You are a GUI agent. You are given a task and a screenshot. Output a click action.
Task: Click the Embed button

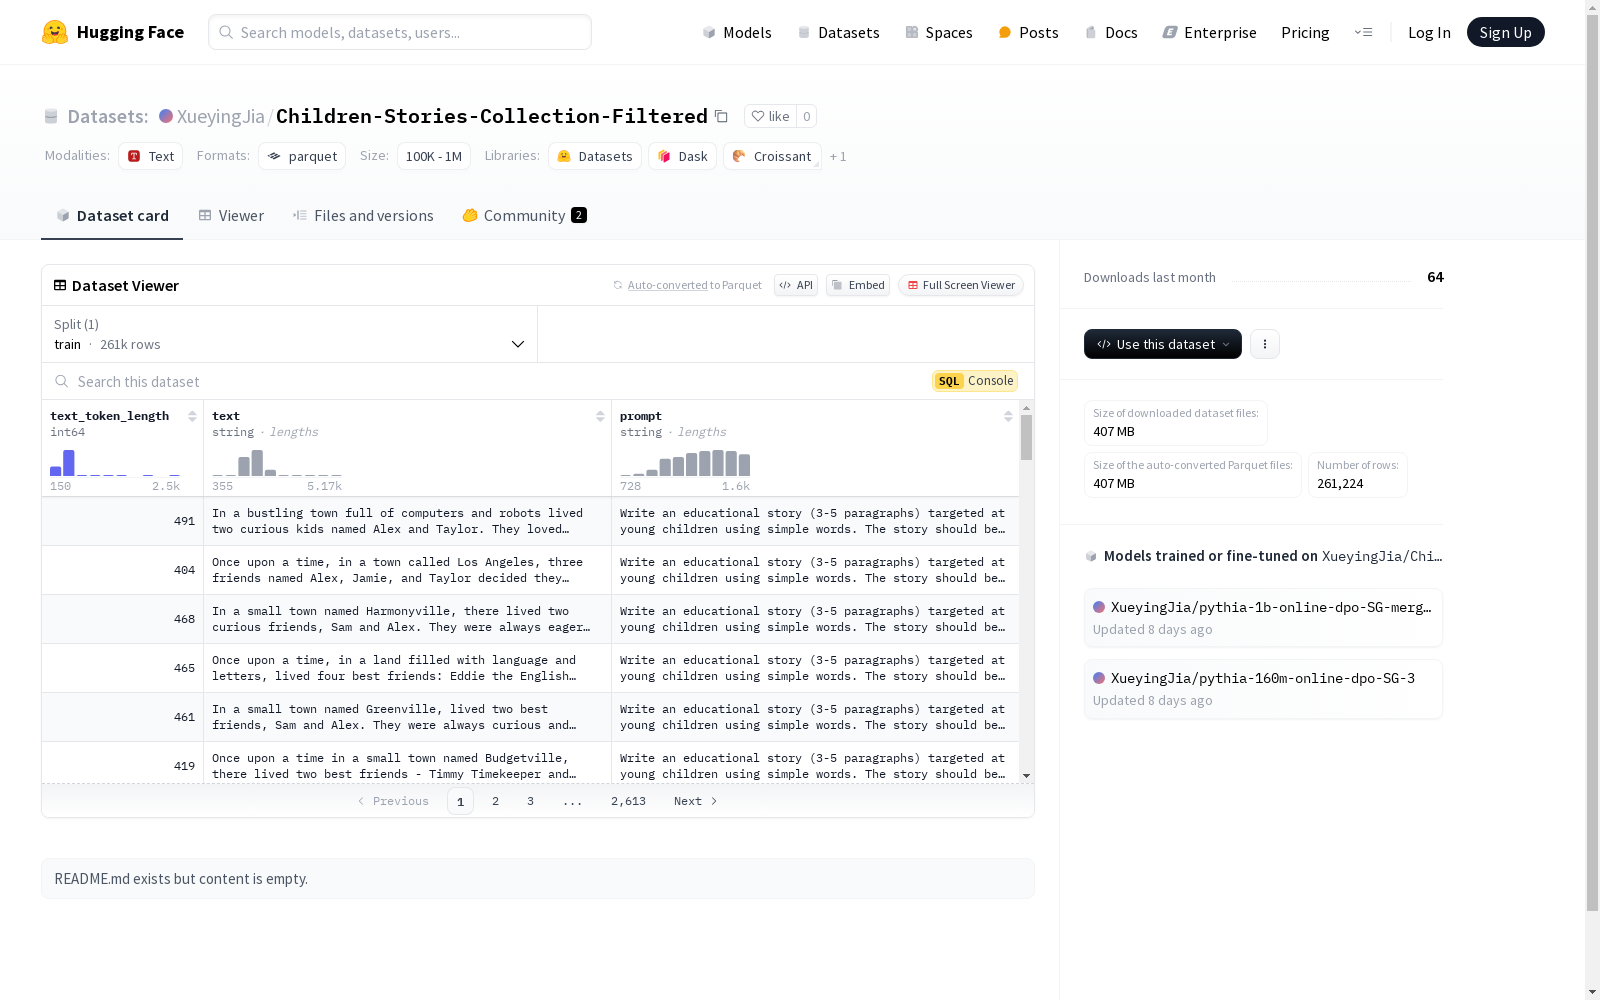pyautogui.click(x=858, y=285)
